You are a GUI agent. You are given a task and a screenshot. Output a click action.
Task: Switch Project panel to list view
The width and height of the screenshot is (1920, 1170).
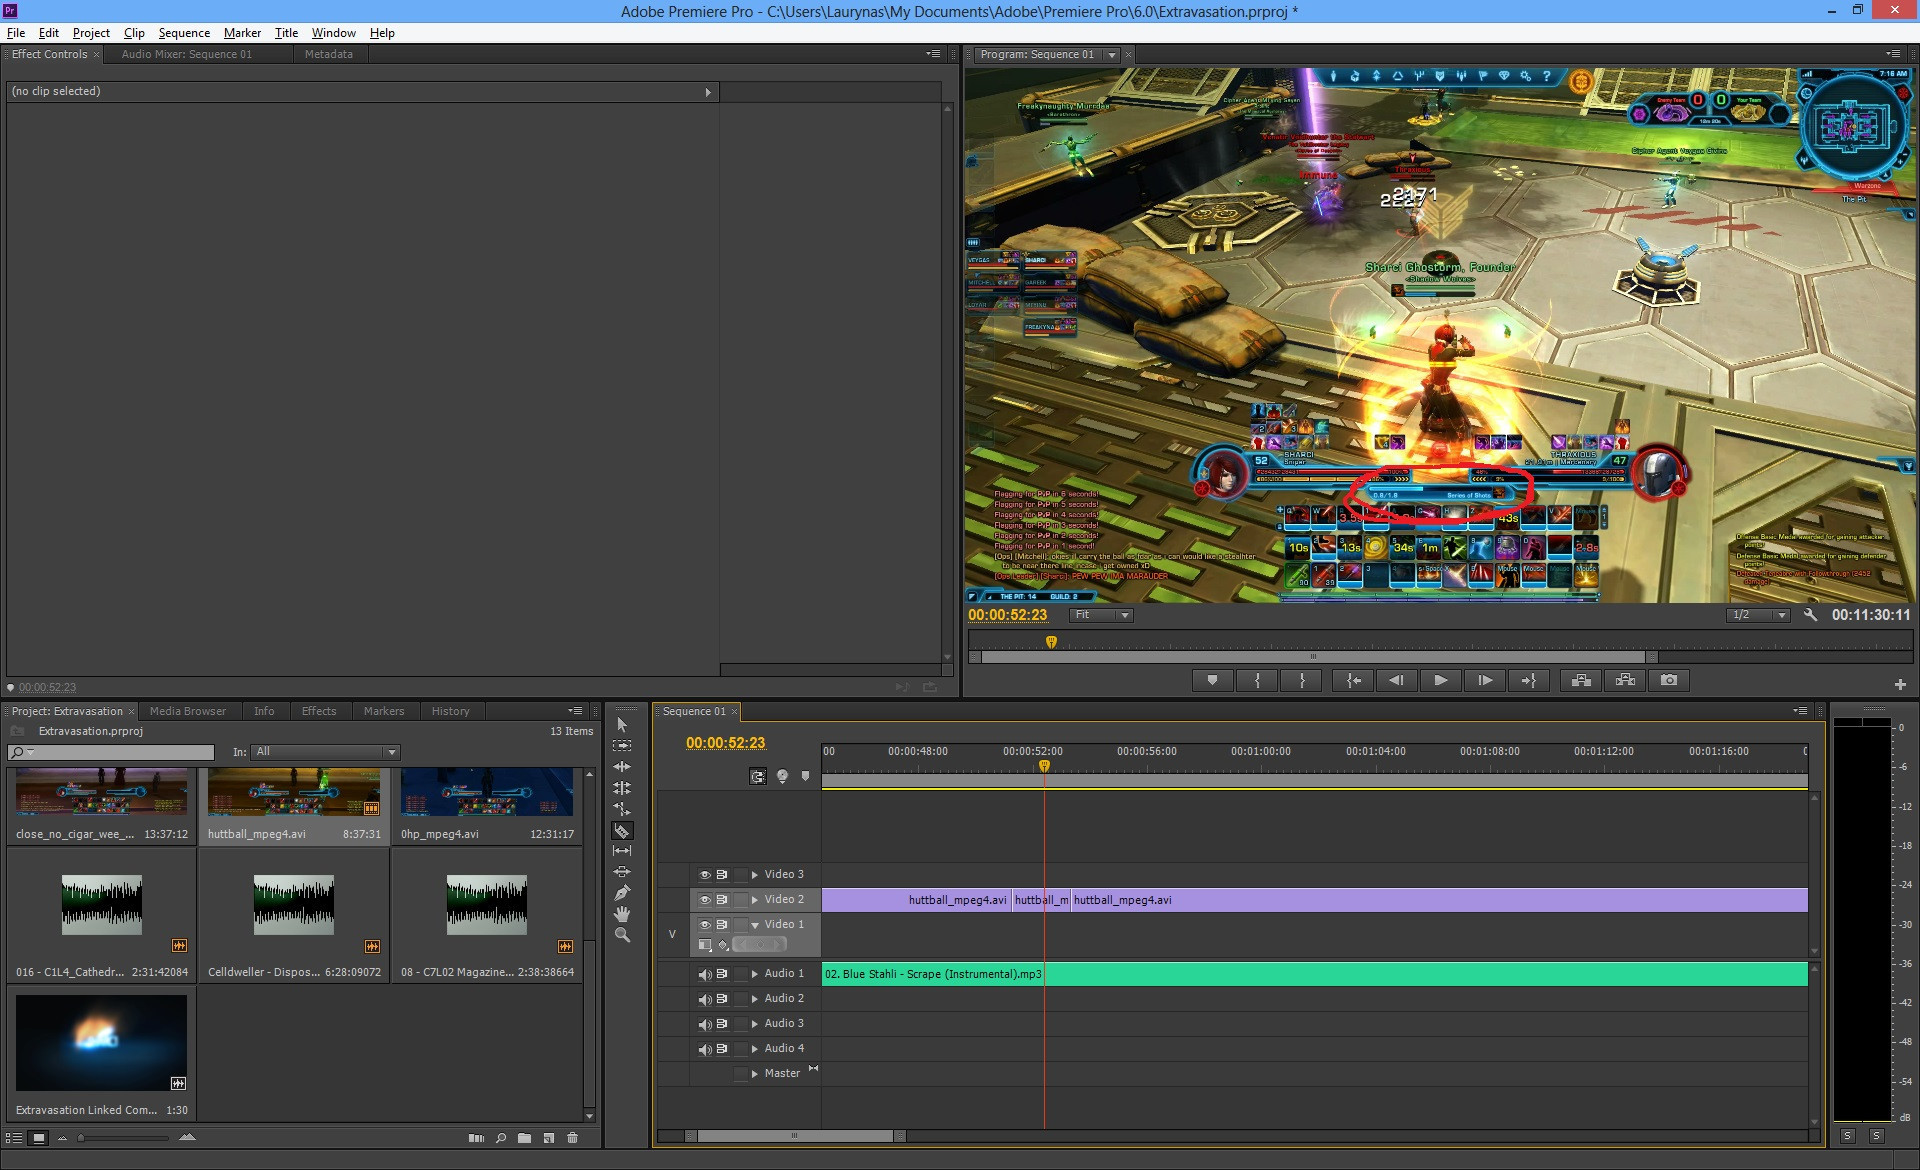[14, 1138]
